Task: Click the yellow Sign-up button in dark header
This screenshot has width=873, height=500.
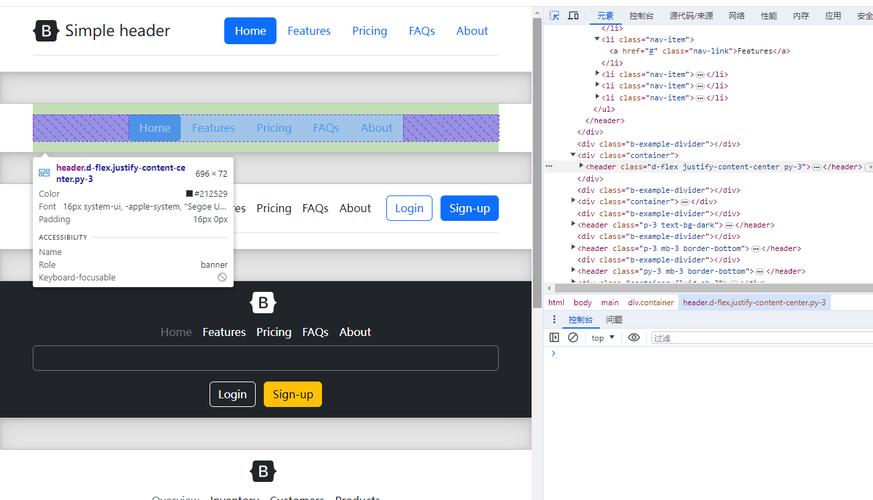Action: 293,394
